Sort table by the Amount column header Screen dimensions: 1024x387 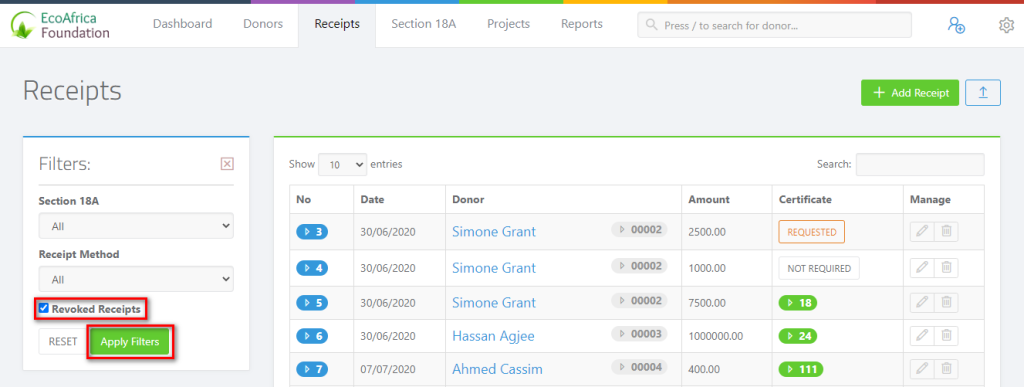click(x=726, y=200)
